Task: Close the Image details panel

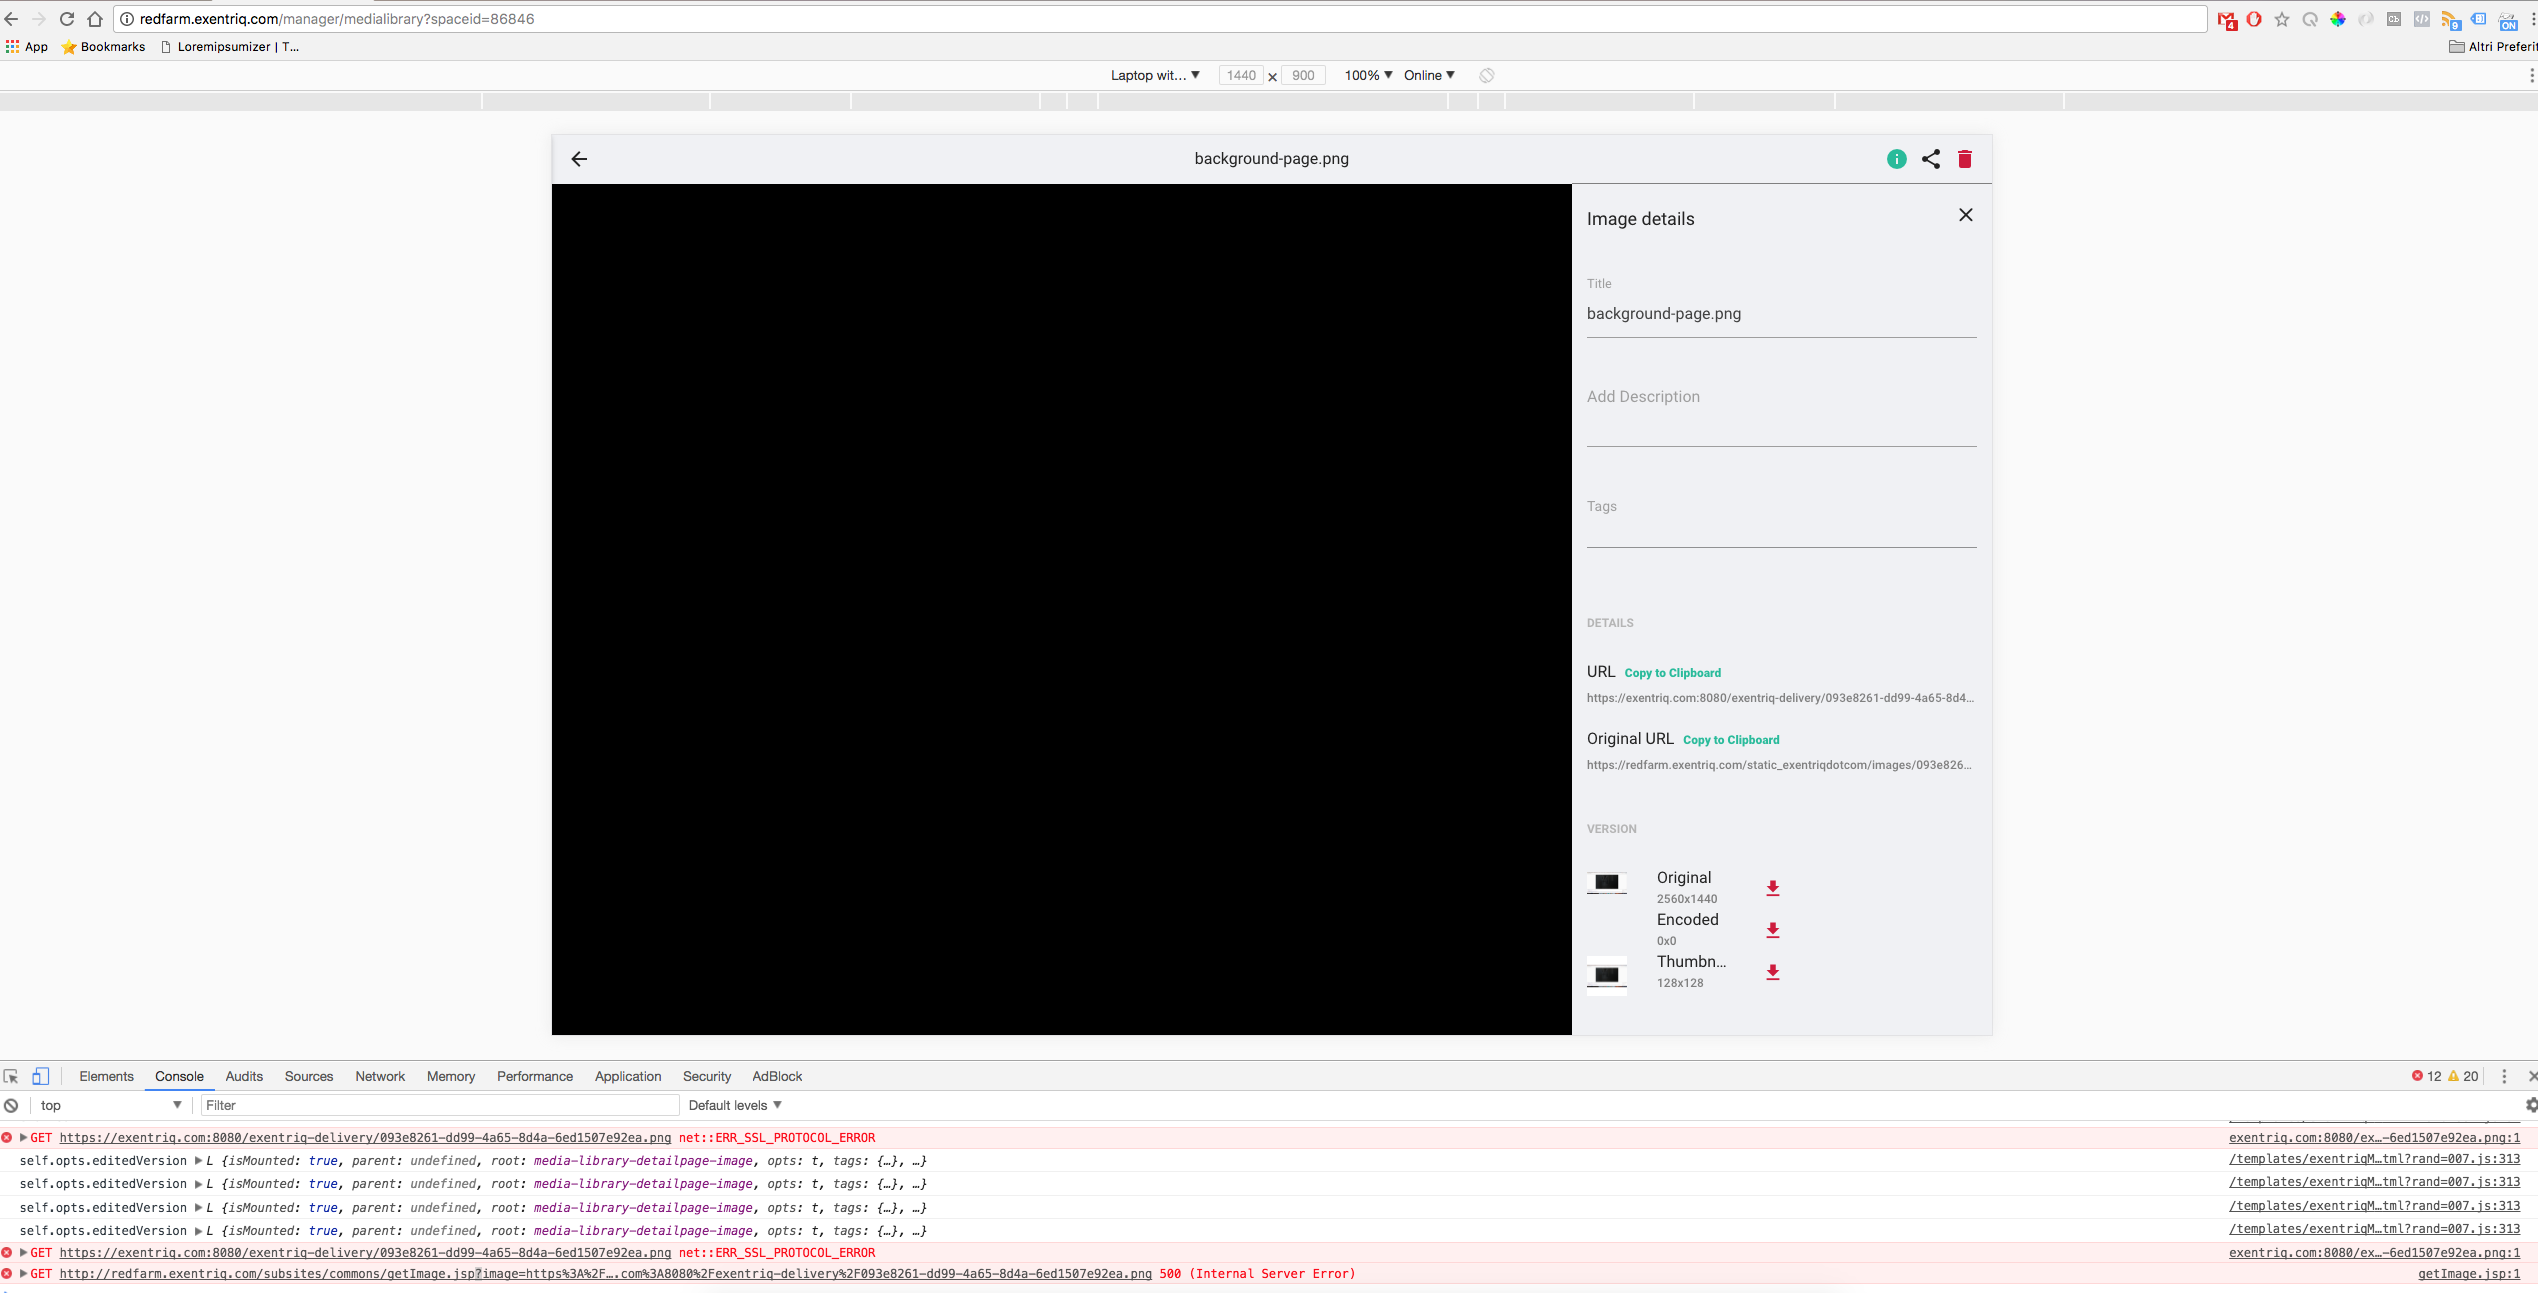Action: pyautogui.click(x=1965, y=215)
